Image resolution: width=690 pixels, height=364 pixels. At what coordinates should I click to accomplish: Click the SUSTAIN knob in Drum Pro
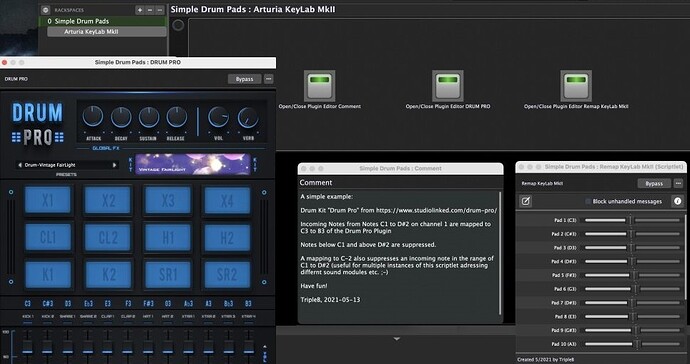pos(149,117)
